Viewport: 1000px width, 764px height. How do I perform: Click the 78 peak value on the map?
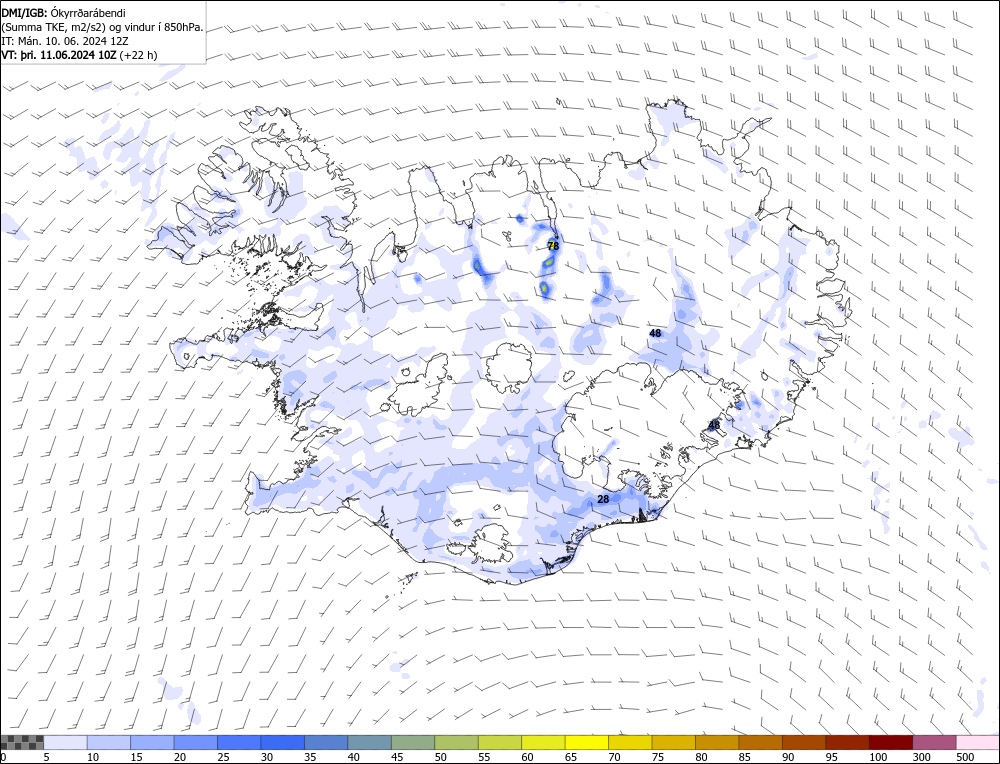click(554, 246)
